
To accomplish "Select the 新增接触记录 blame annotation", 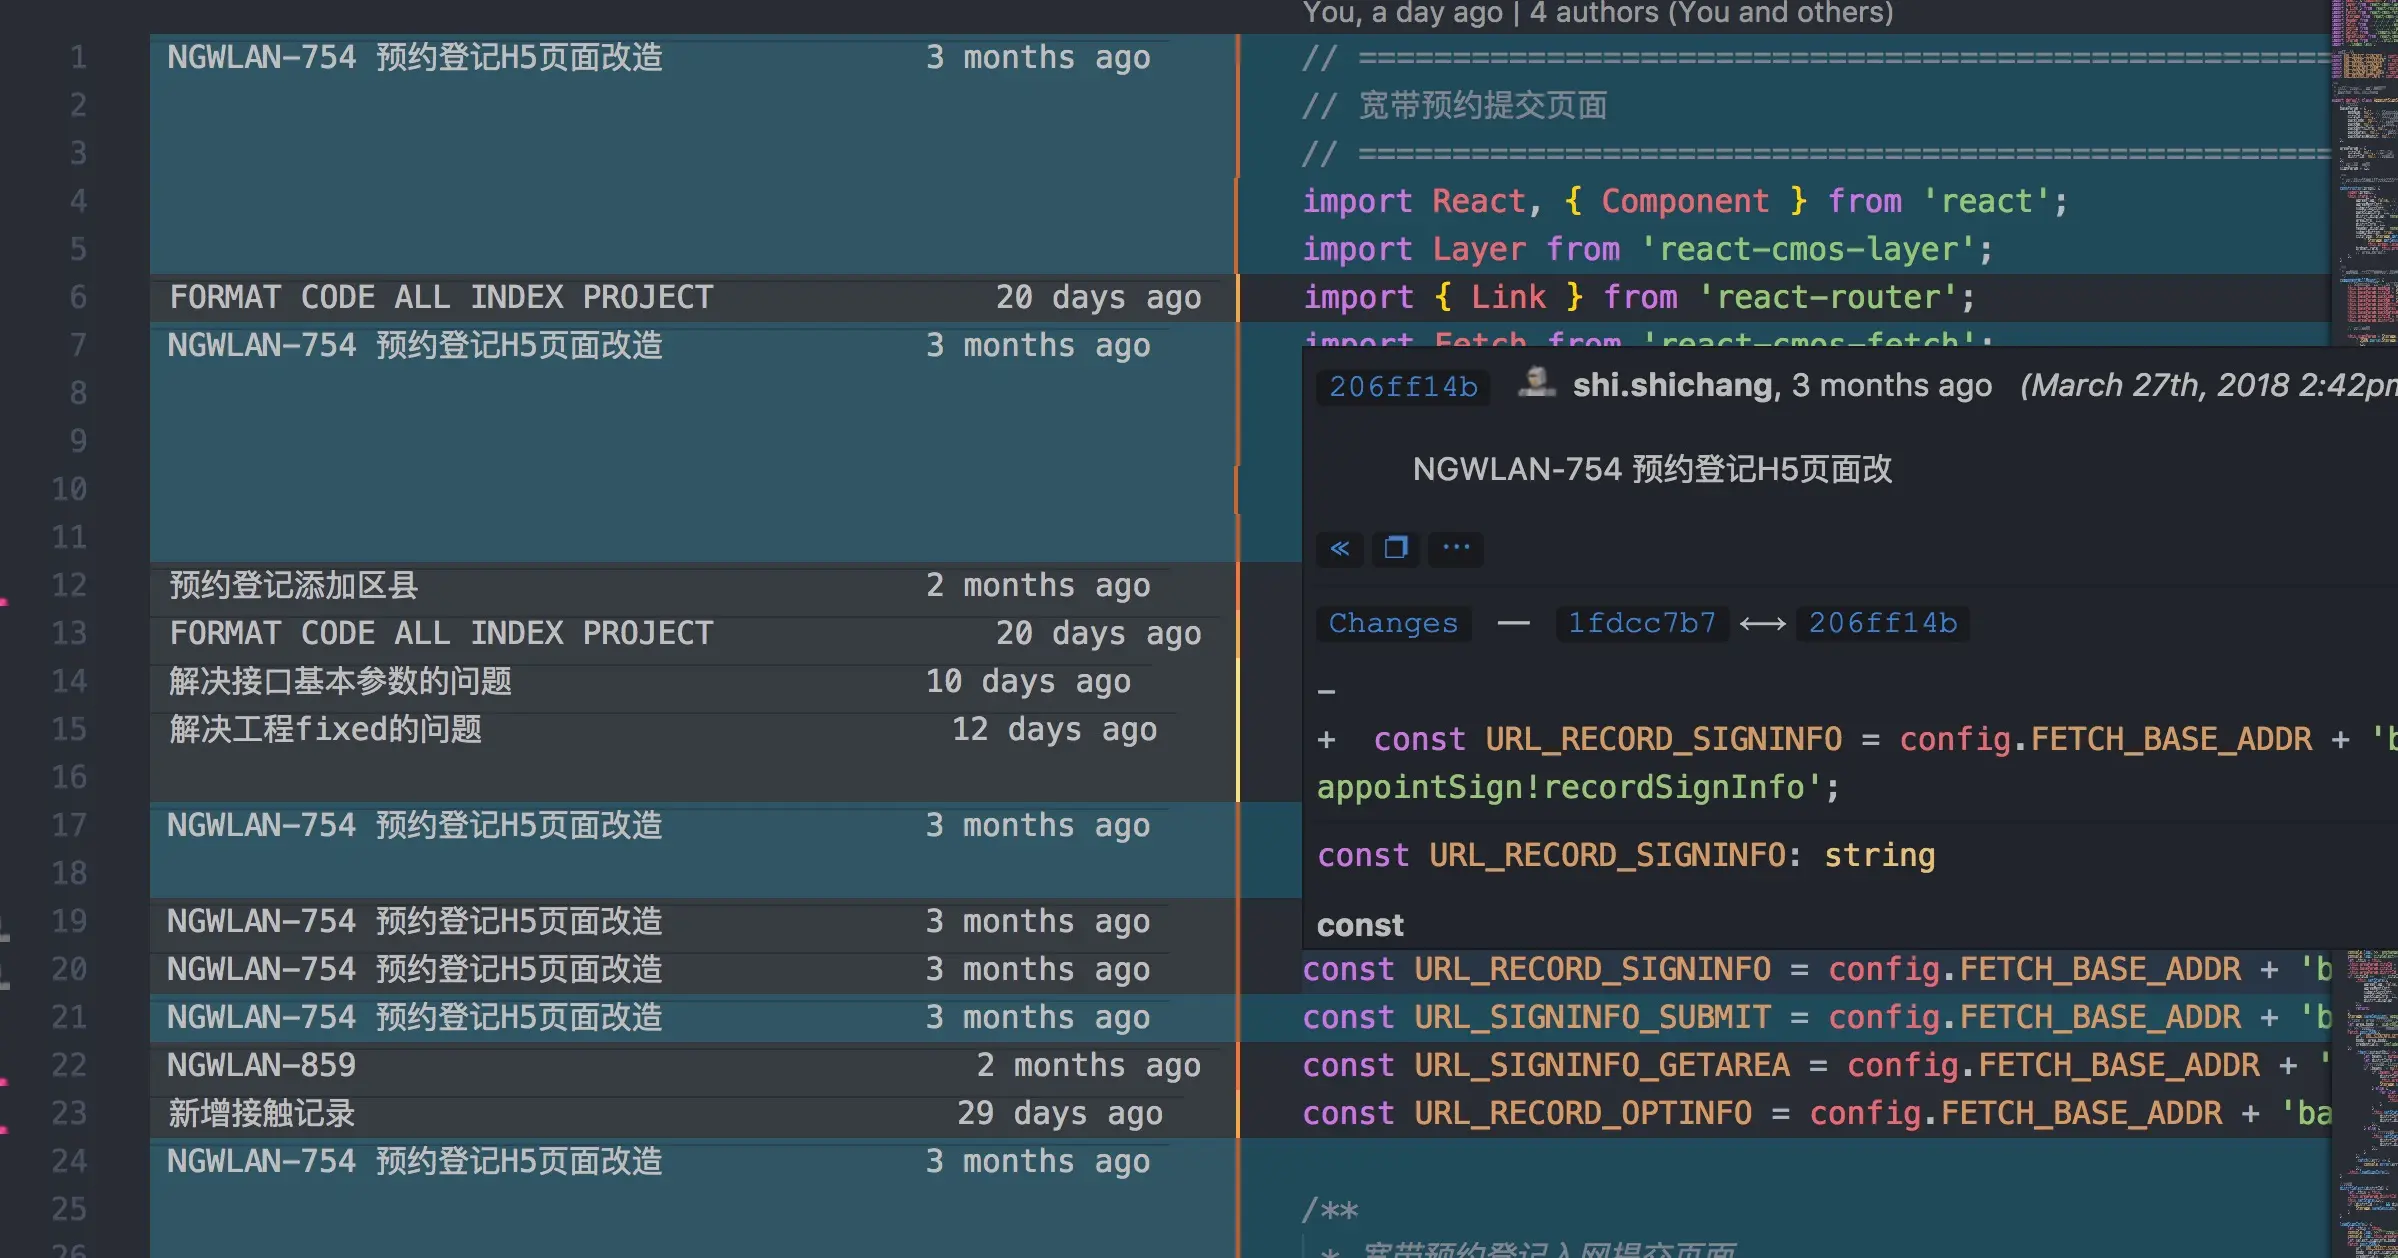I will (262, 1113).
